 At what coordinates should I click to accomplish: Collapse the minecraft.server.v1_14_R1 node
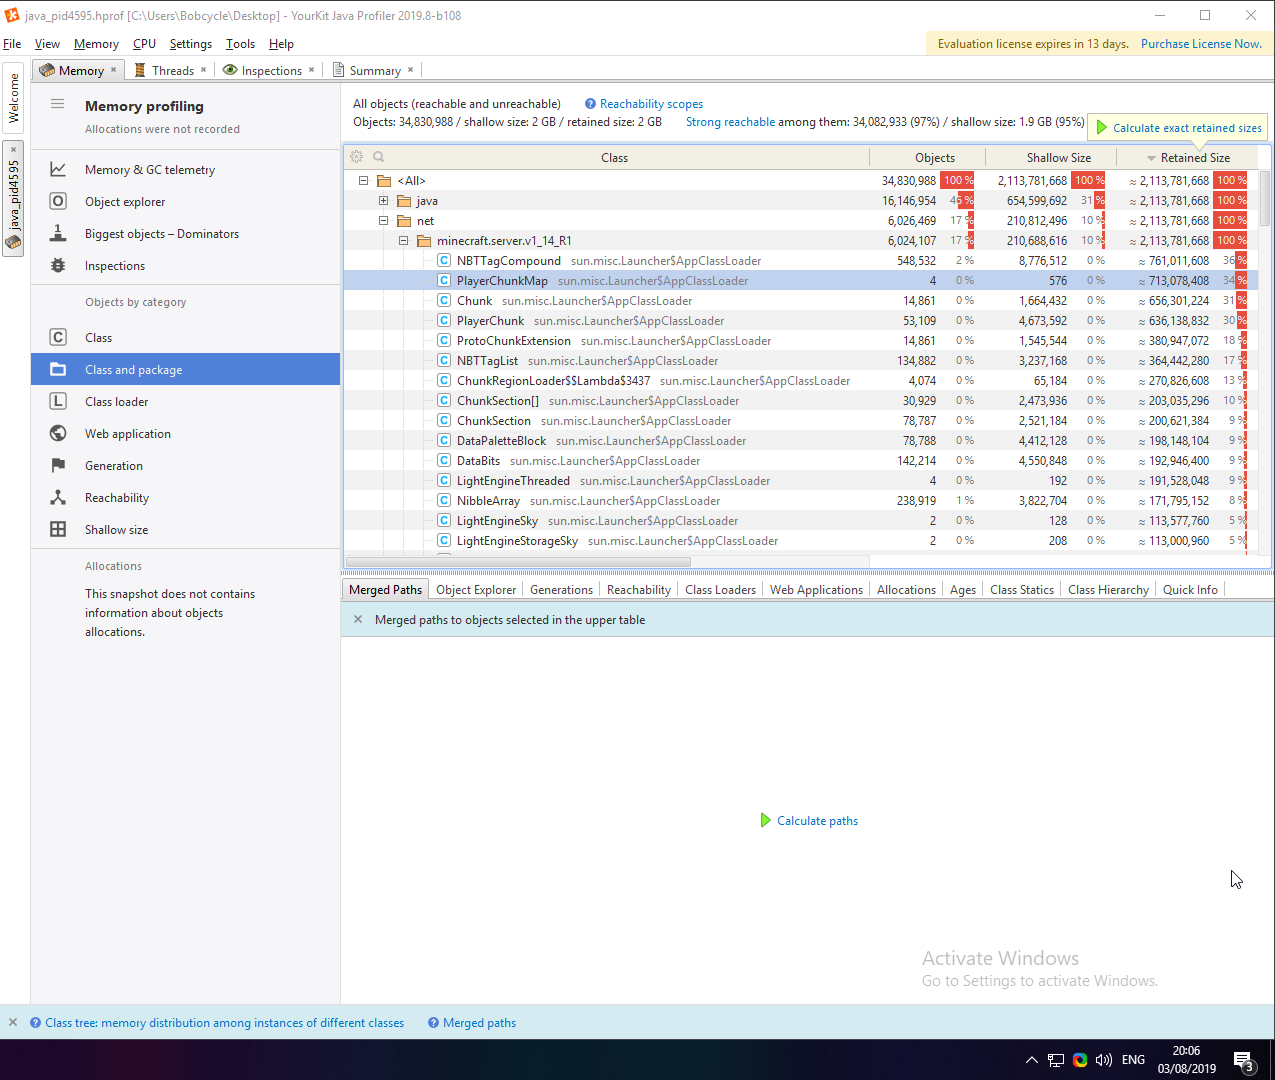[404, 240]
